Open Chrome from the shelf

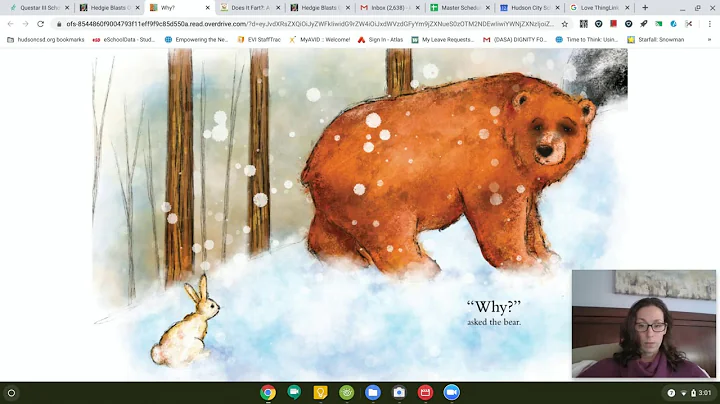click(x=268, y=393)
